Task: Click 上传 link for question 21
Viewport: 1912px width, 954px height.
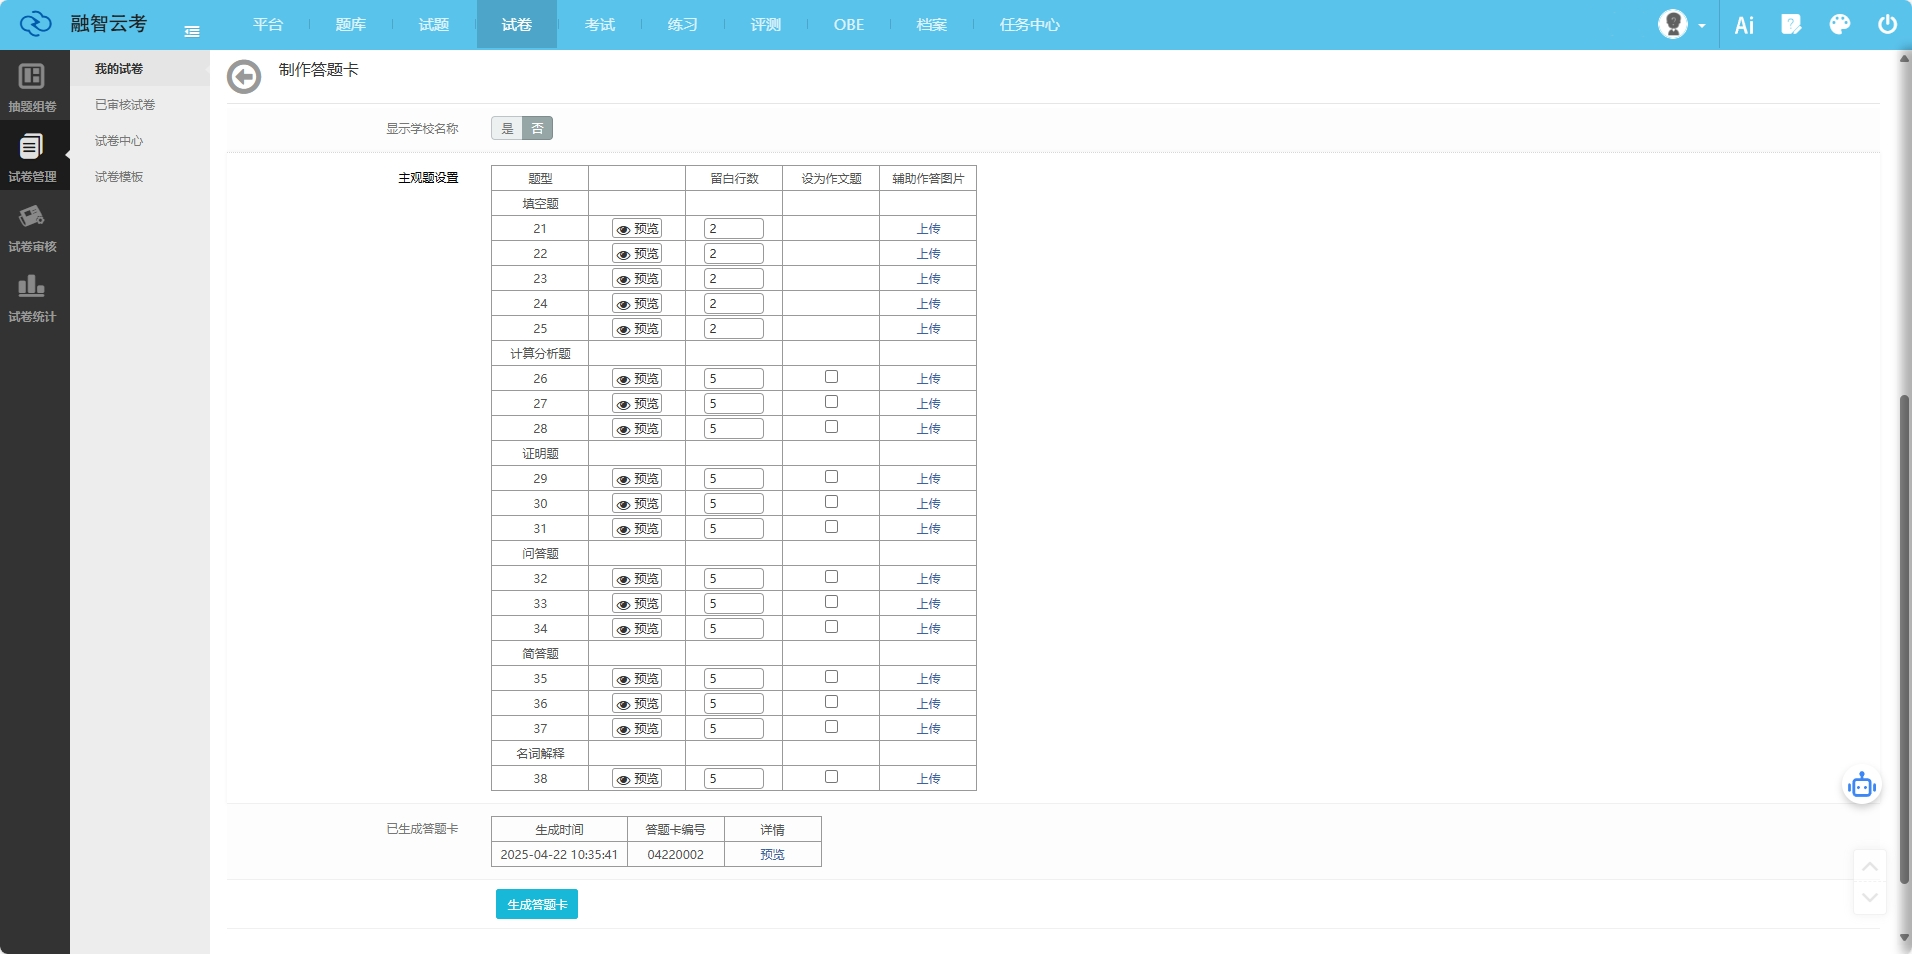Action: point(928,229)
